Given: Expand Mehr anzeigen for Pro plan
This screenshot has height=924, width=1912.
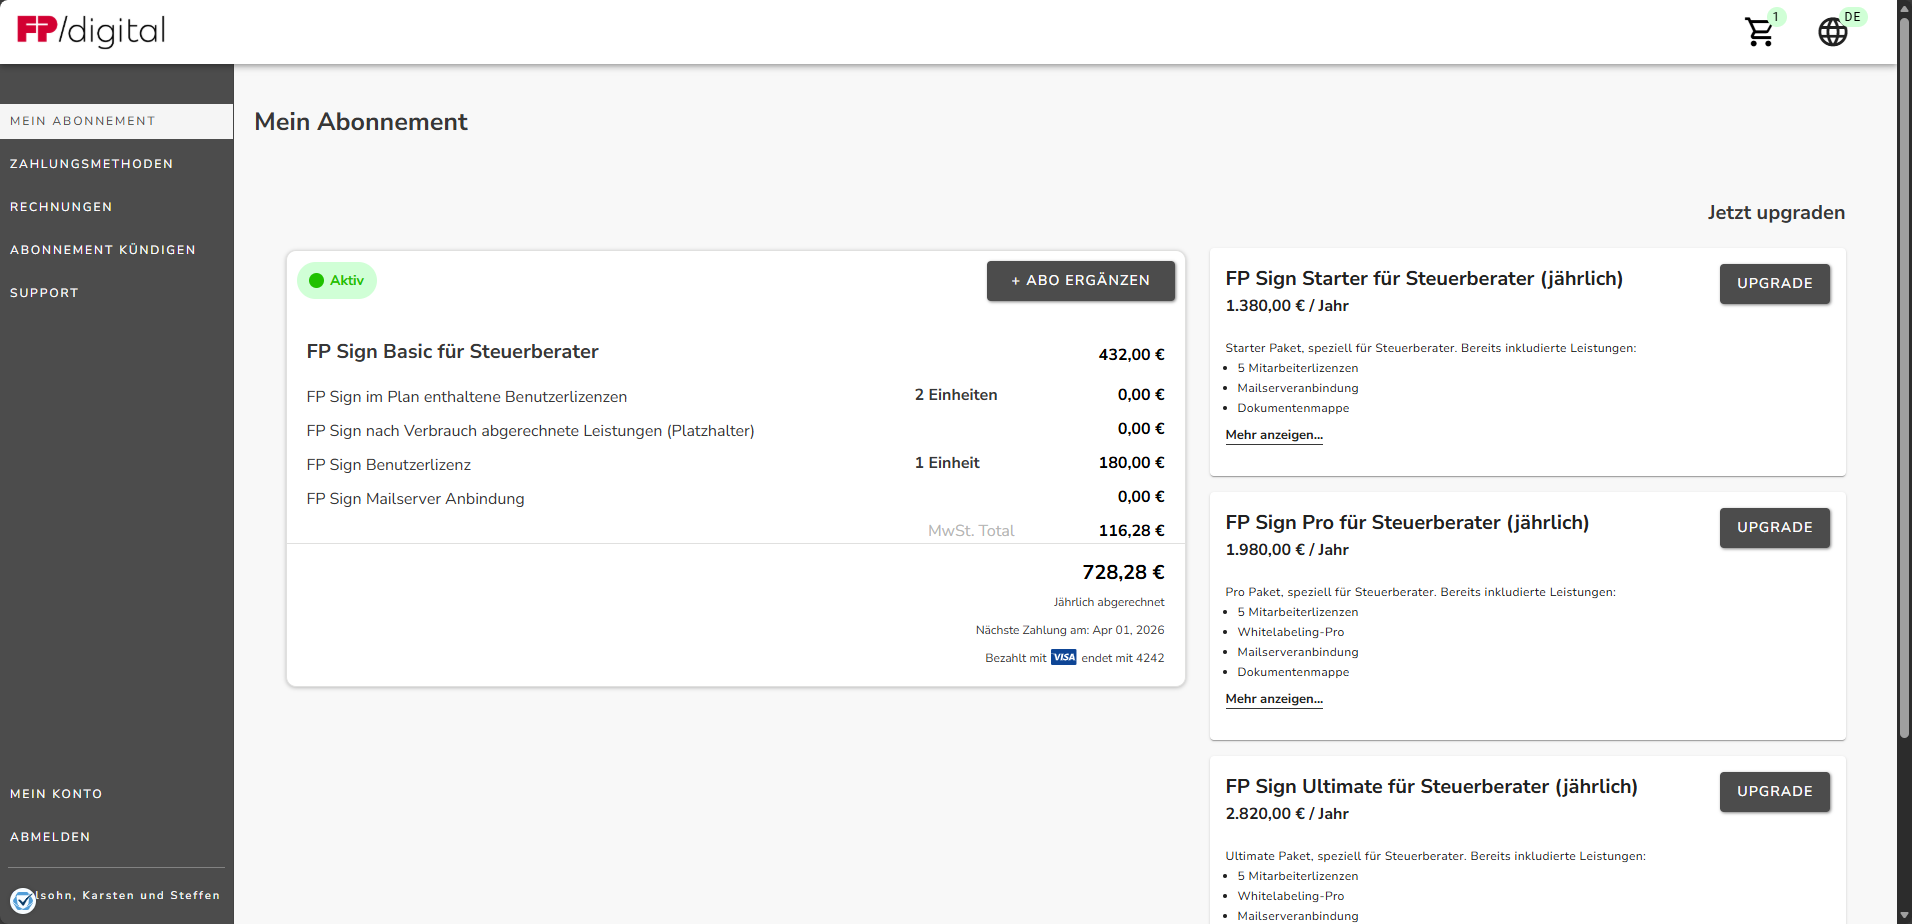Looking at the screenshot, I should pyautogui.click(x=1273, y=699).
